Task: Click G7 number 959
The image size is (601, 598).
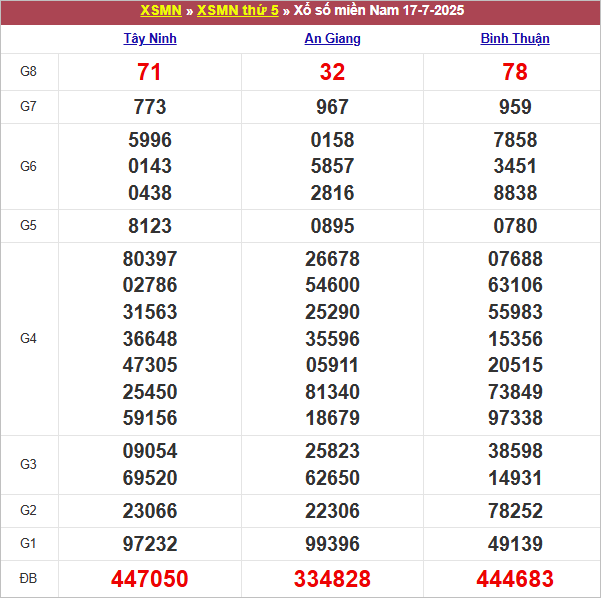Action: (x=515, y=107)
